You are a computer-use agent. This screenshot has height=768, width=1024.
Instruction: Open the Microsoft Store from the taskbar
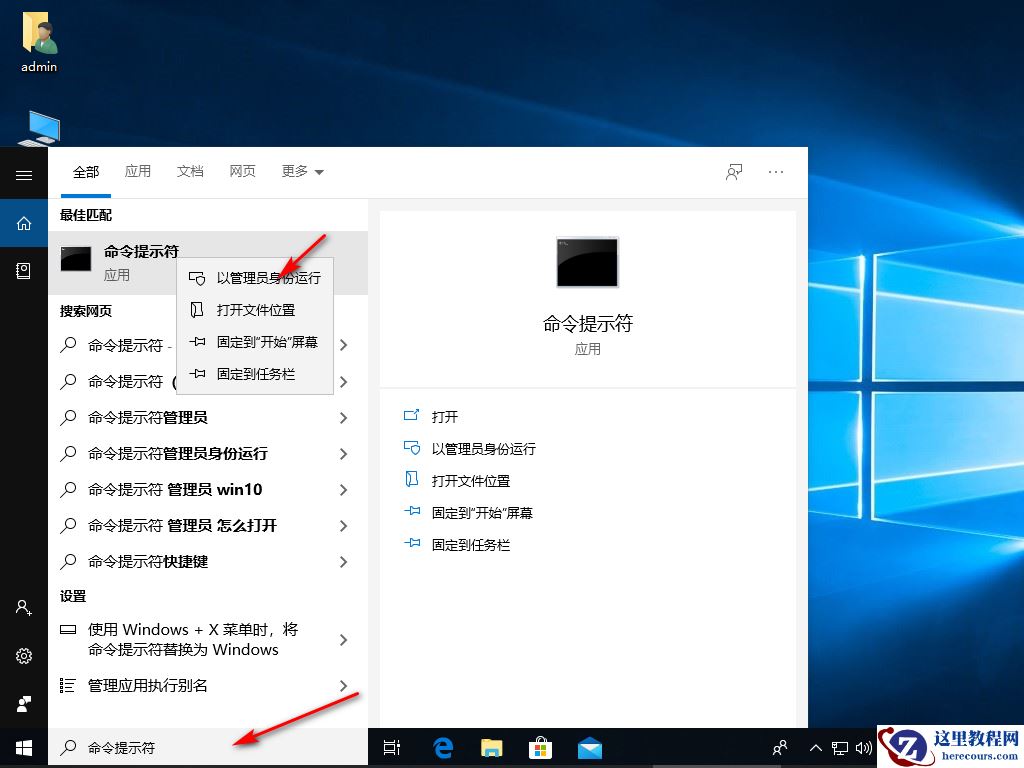click(540, 747)
